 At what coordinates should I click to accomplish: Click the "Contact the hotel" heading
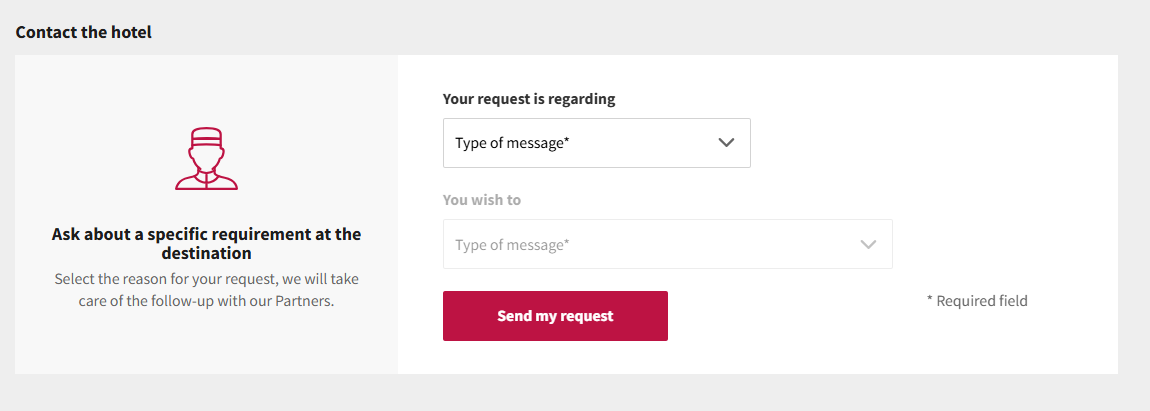[84, 32]
